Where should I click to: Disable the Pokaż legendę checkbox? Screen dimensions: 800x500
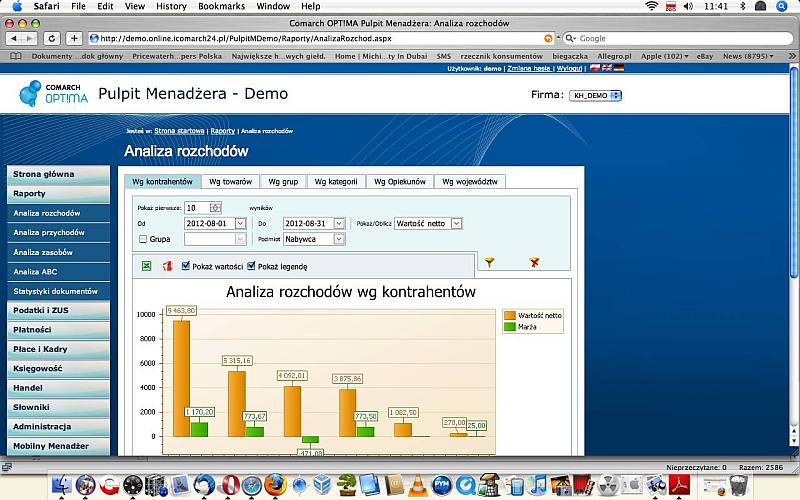(x=251, y=266)
